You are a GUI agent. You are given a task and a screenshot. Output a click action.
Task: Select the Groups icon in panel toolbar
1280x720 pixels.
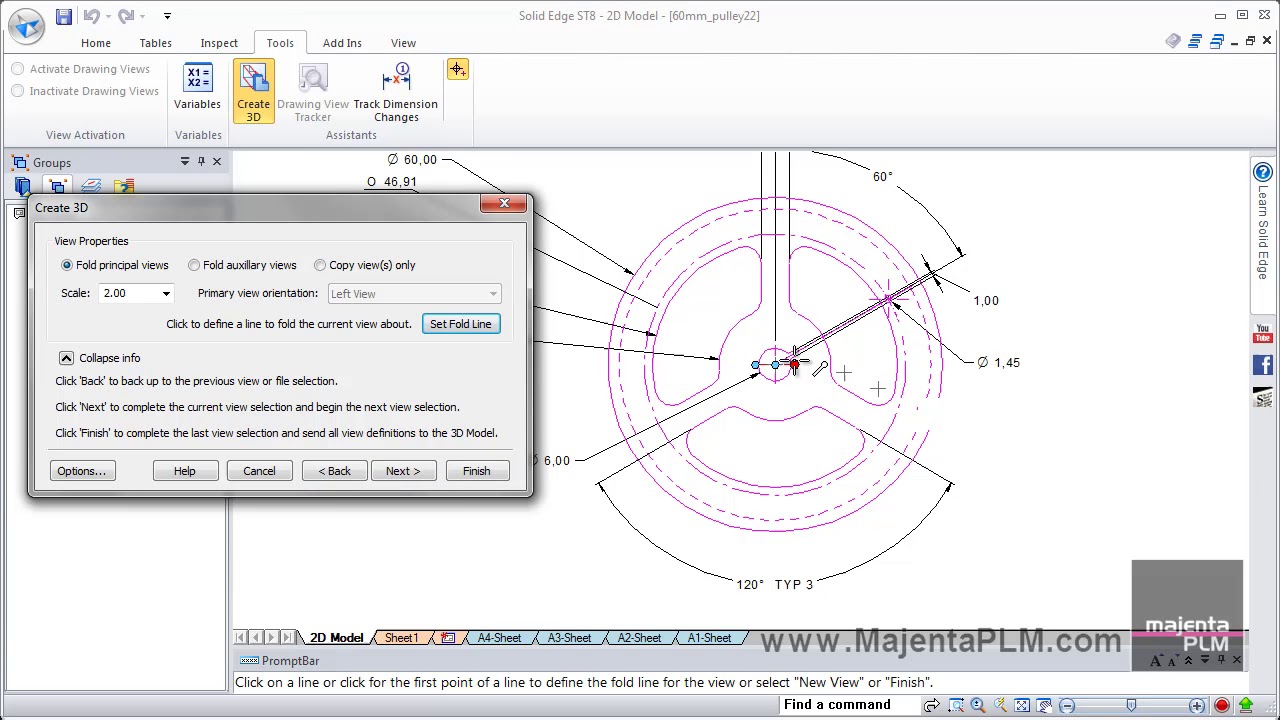(57, 186)
